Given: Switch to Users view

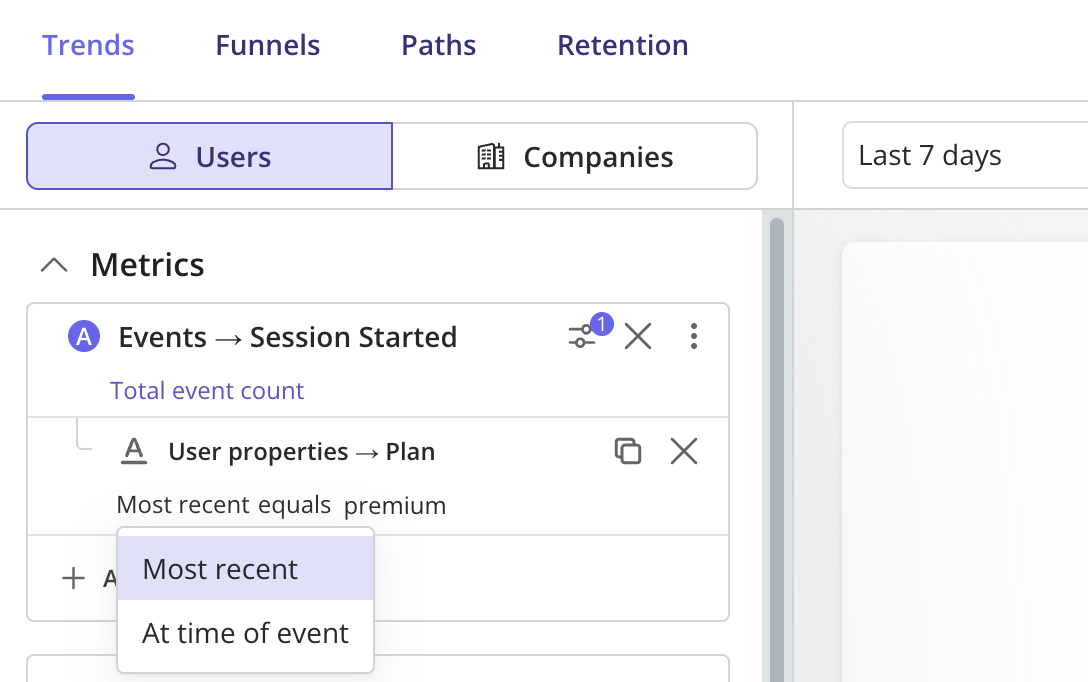Looking at the screenshot, I should tap(210, 156).
